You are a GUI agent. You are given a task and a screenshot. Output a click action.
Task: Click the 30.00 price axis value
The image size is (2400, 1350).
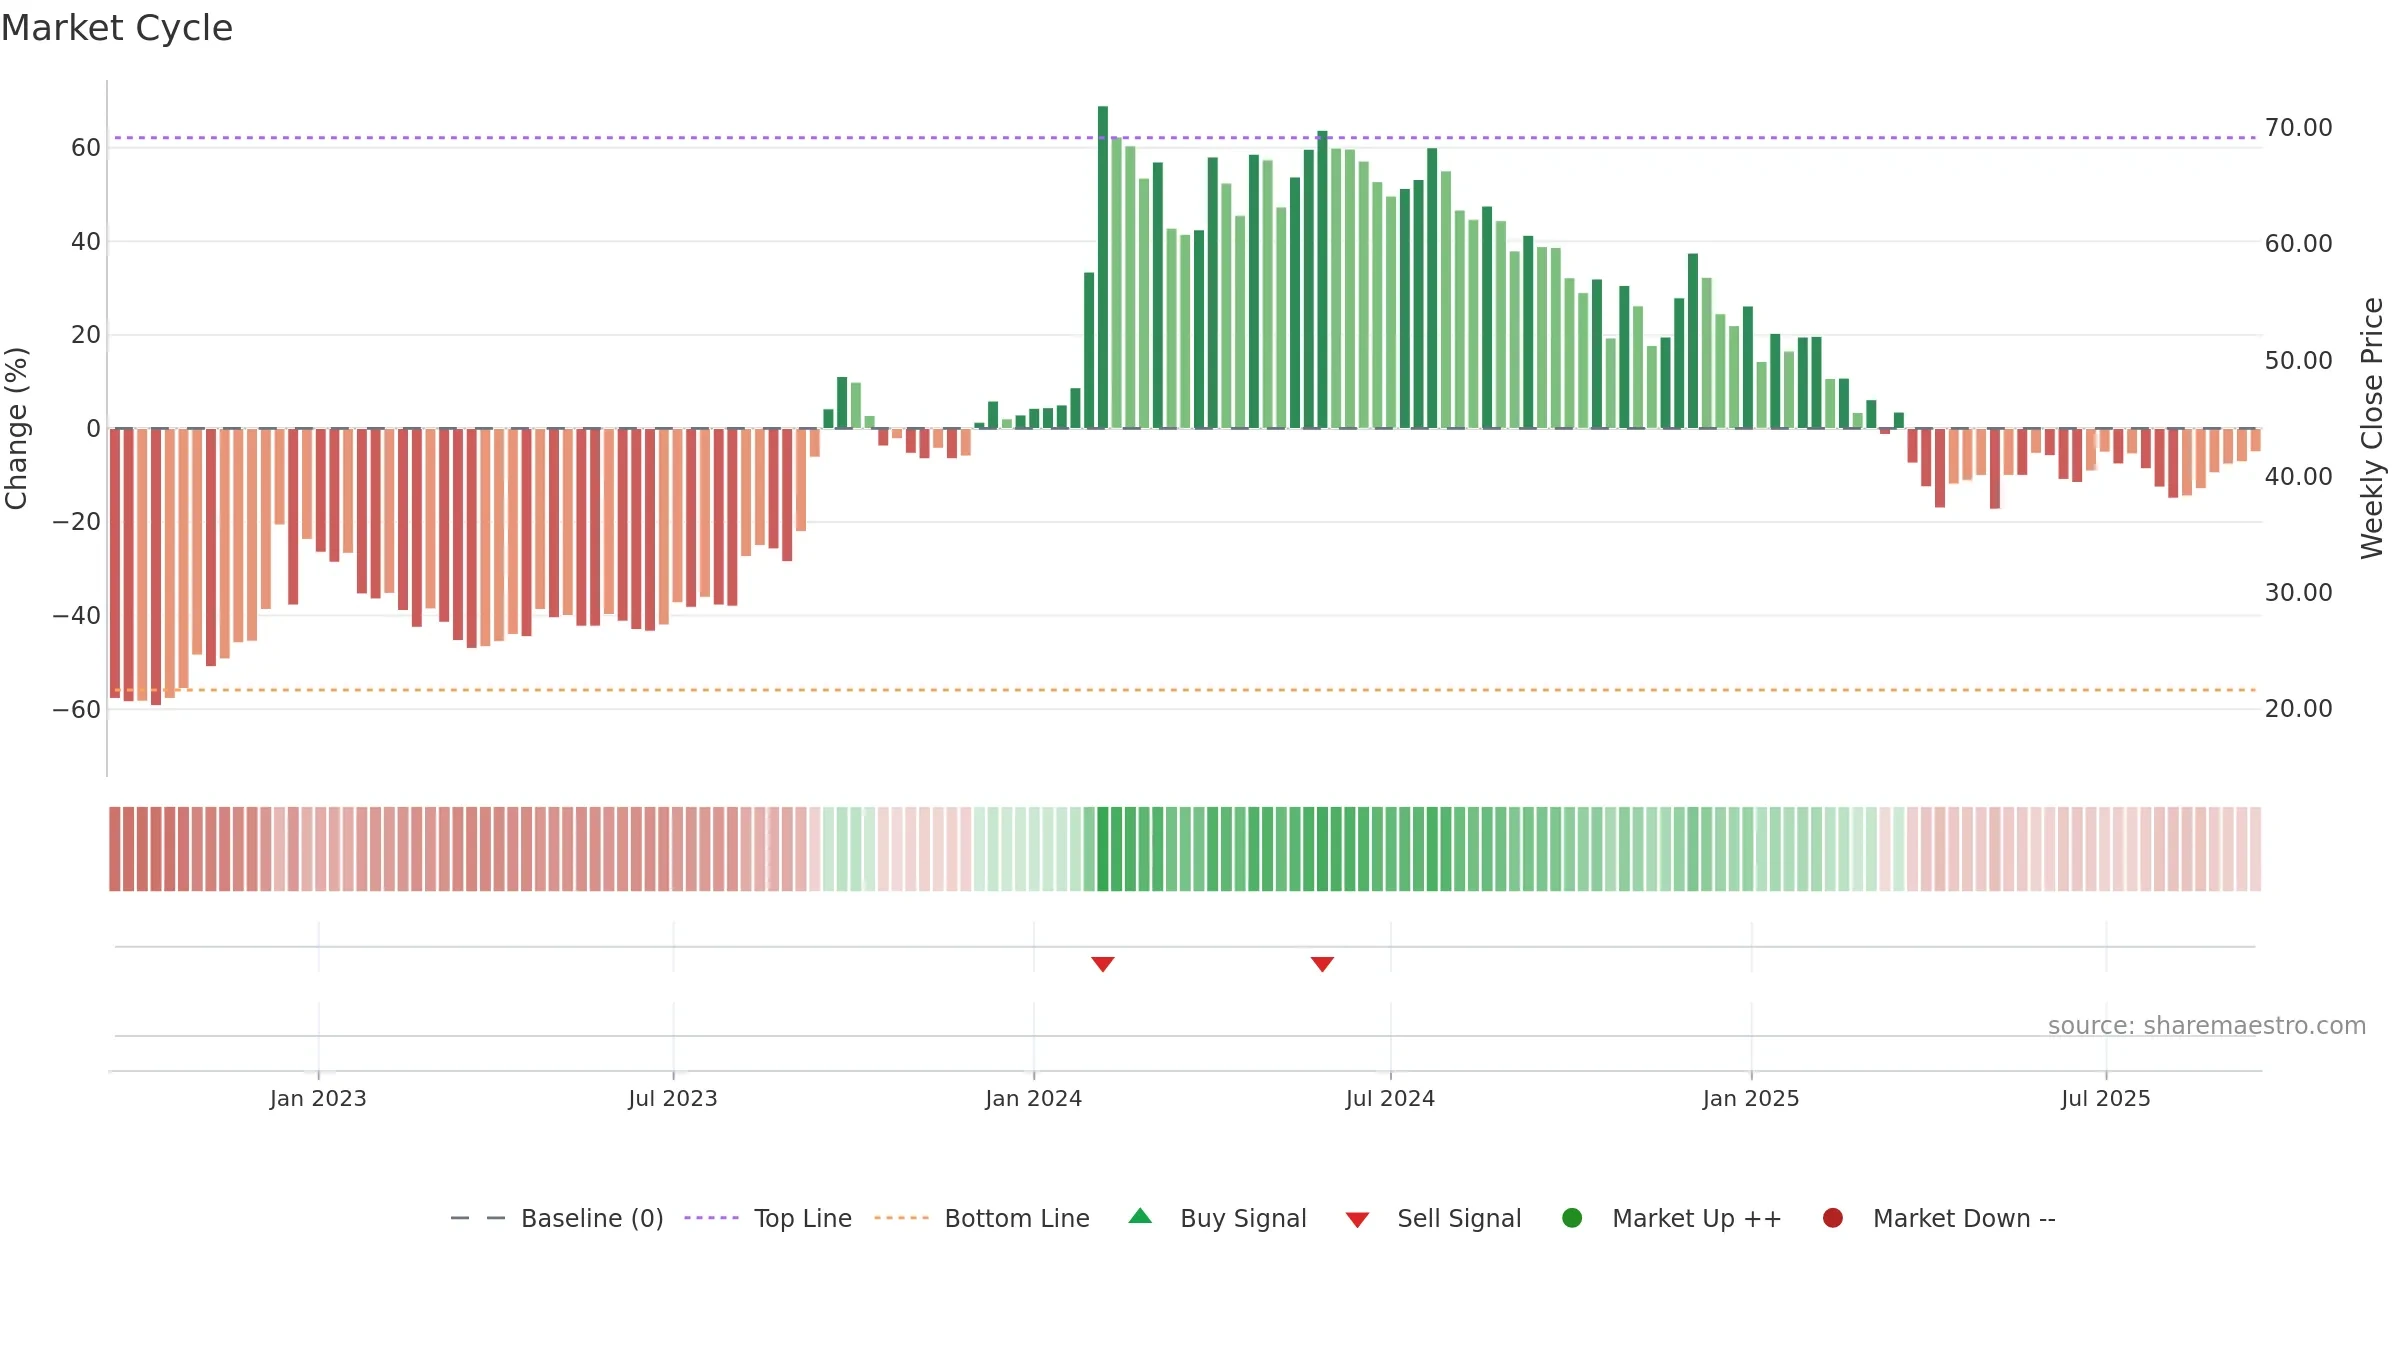coord(2299,592)
